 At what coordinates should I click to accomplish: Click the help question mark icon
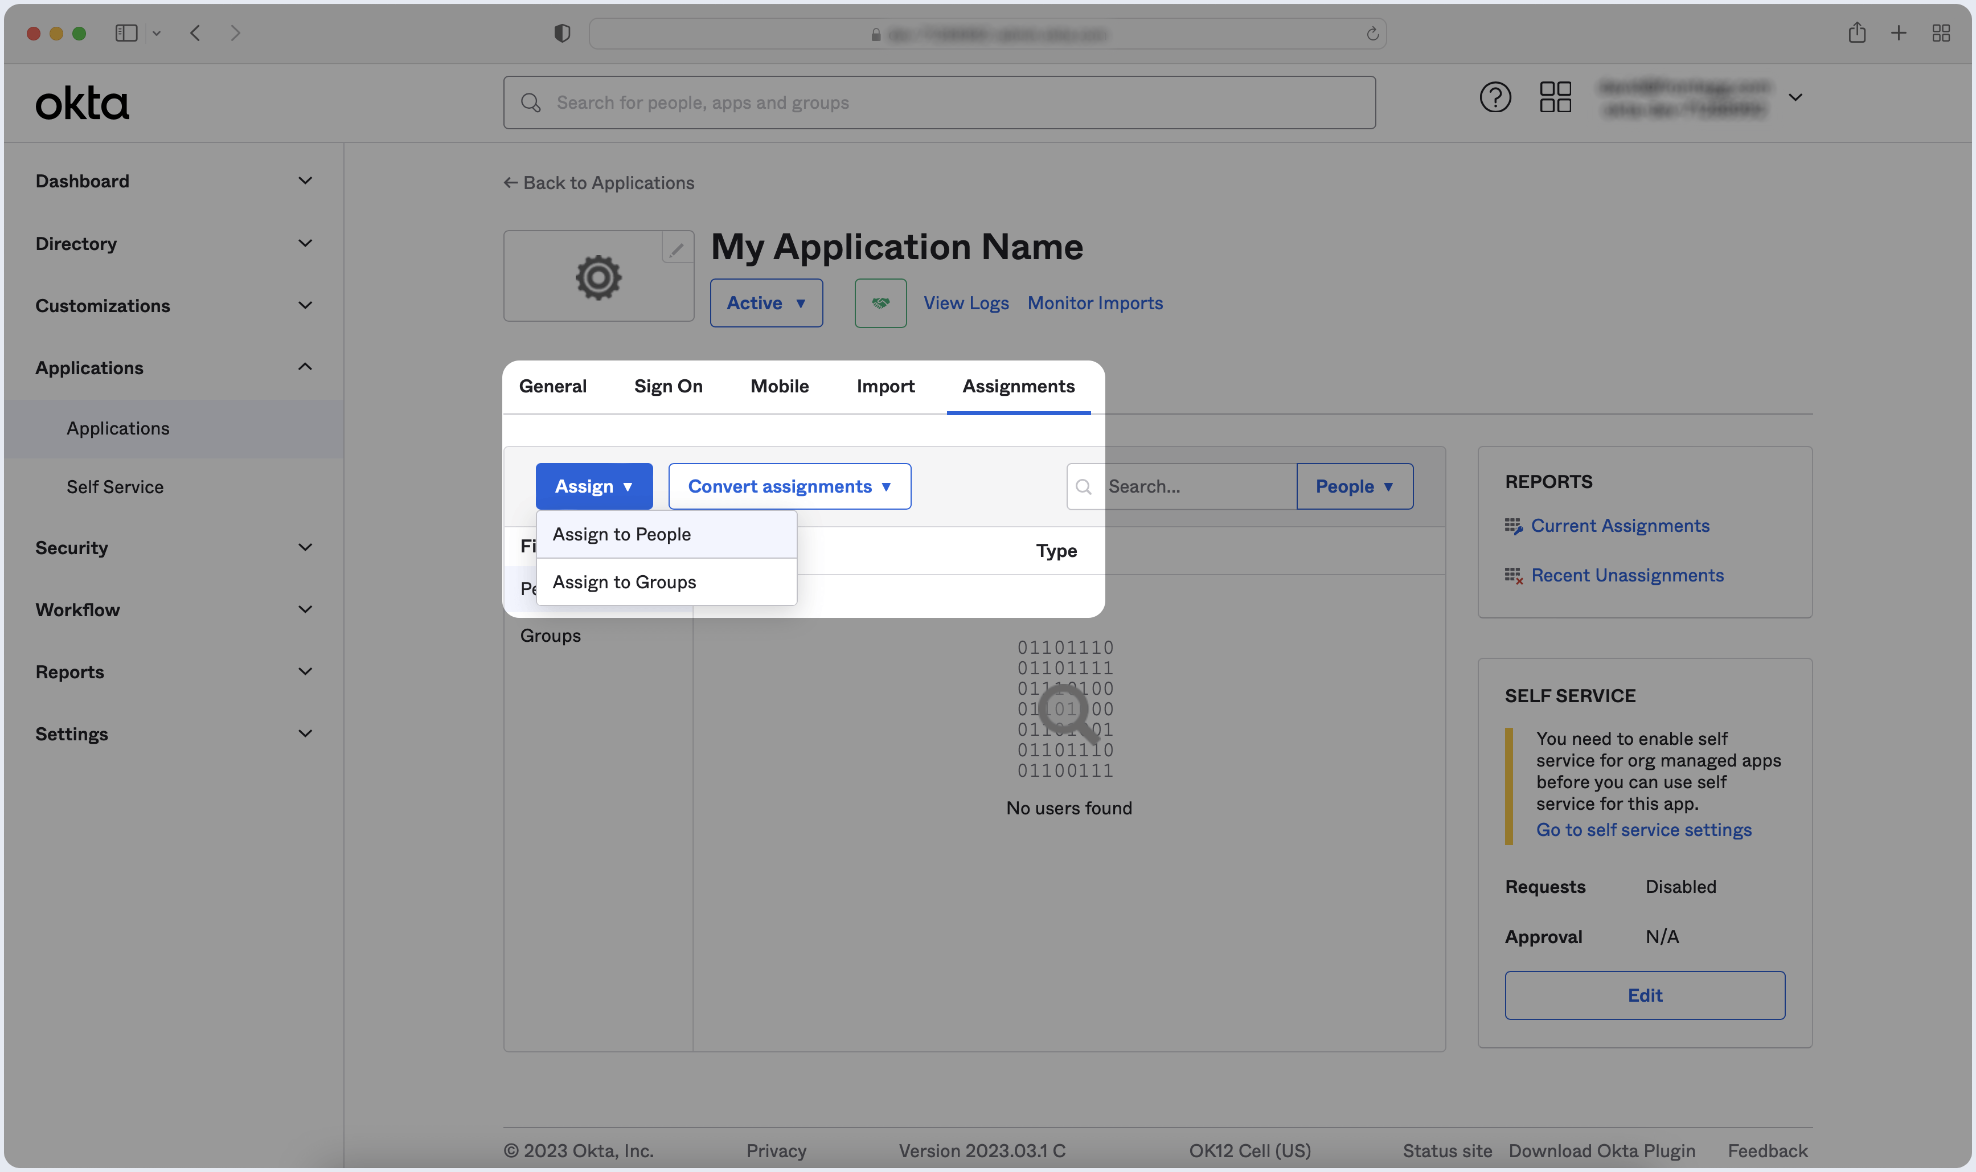click(x=1495, y=97)
